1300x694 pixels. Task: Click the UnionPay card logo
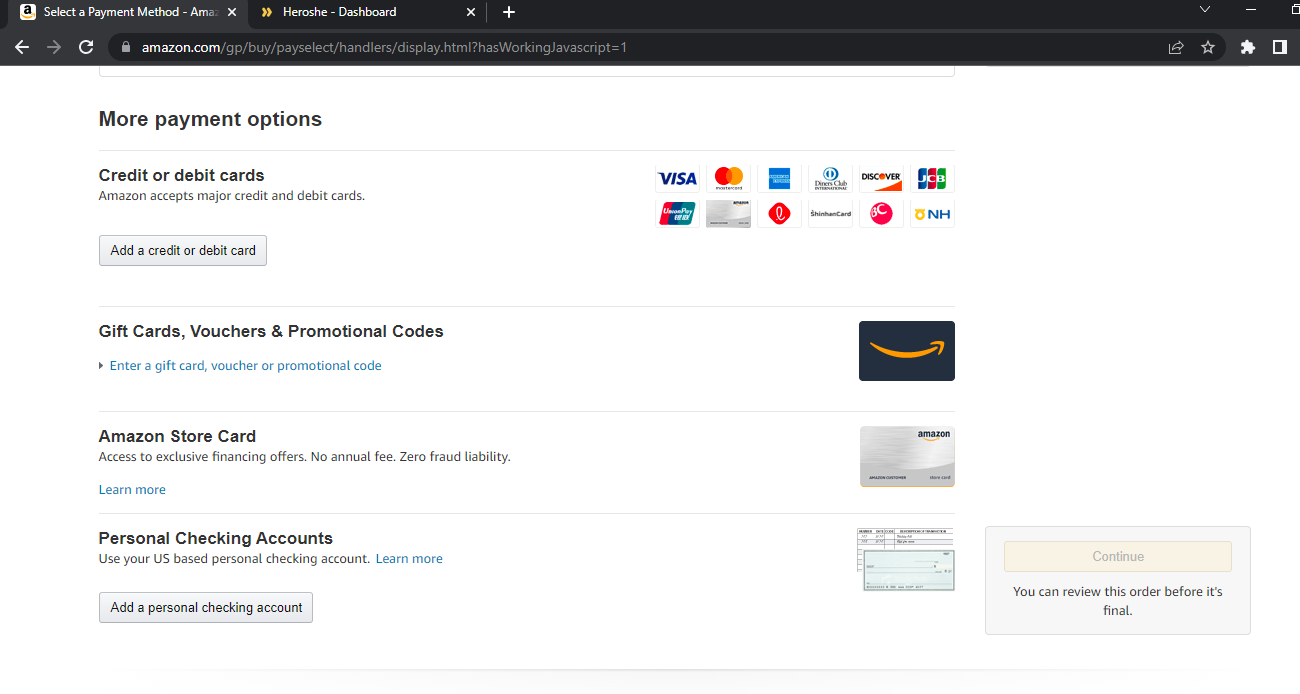coord(677,214)
